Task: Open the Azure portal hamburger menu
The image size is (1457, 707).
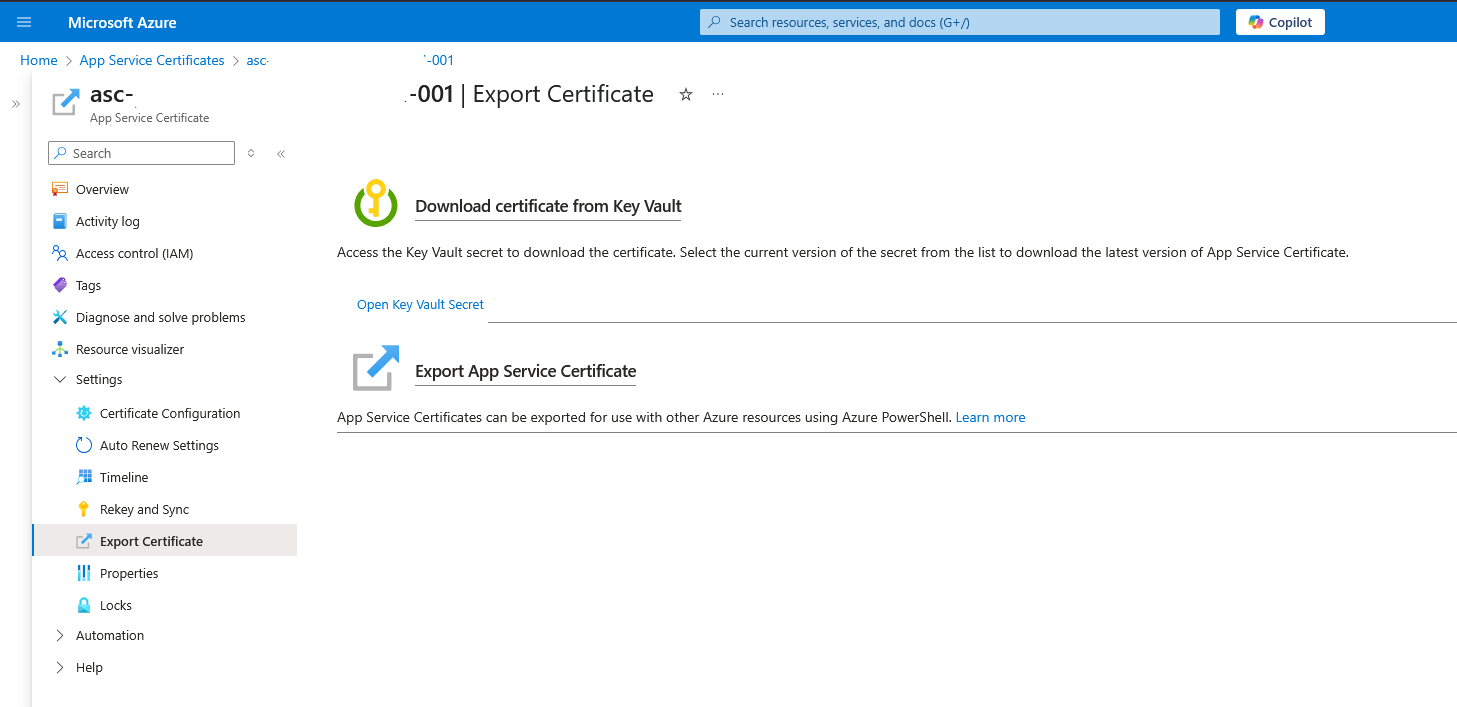Action: (24, 22)
